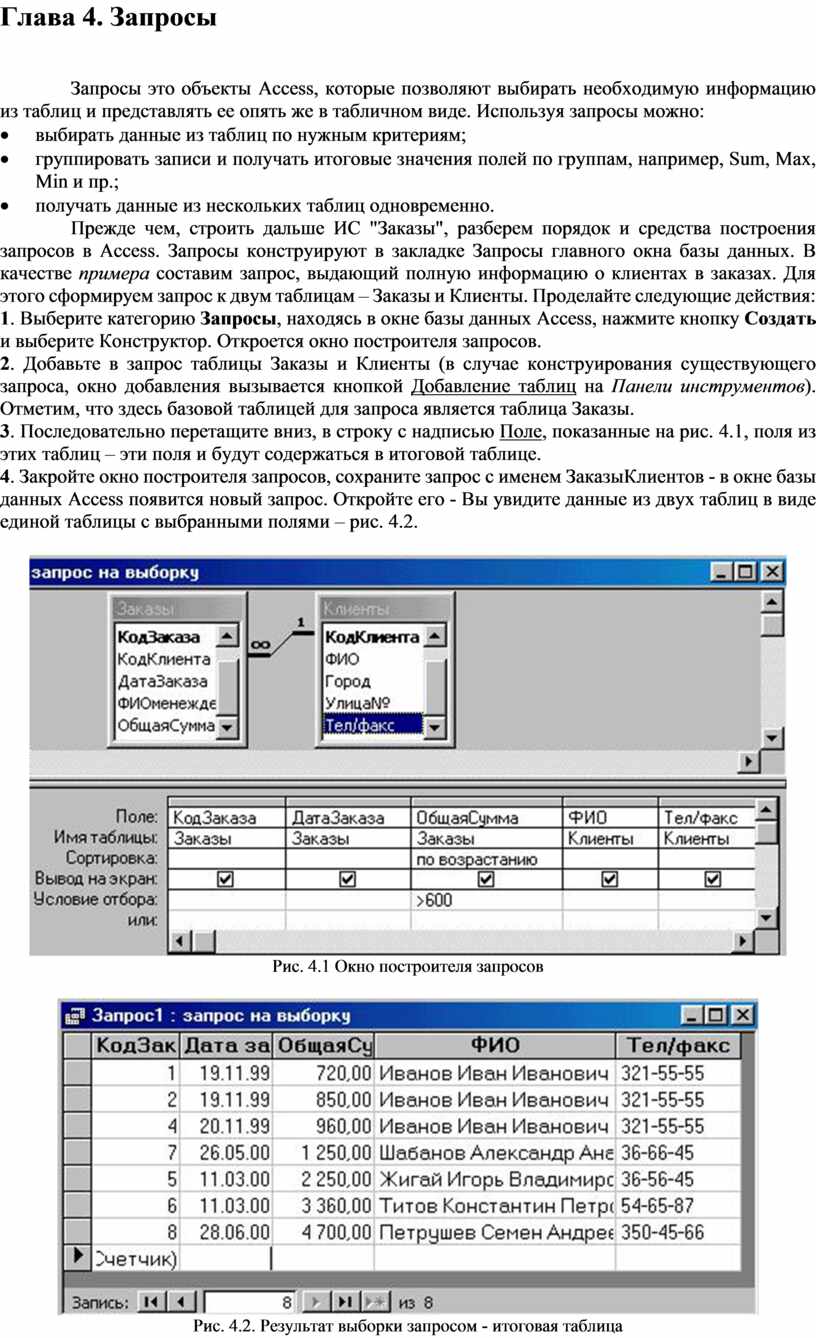
Task: Click the row selector for Титов Константин record
Action: pyautogui.click(x=77, y=1204)
